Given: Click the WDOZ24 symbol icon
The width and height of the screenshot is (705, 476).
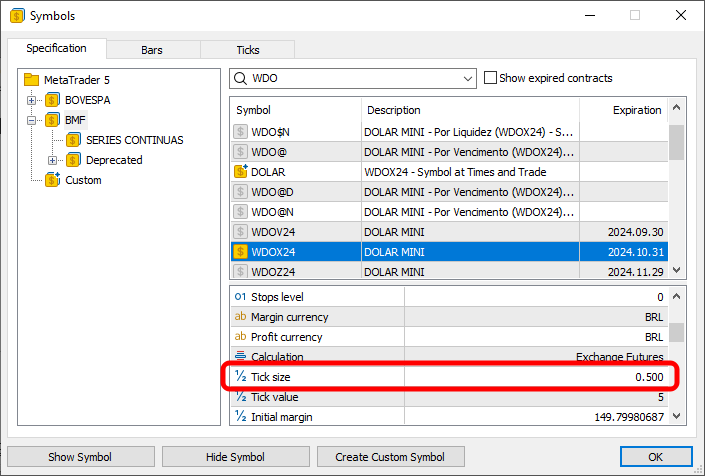Looking at the screenshot, I should [x=241, y=271].
